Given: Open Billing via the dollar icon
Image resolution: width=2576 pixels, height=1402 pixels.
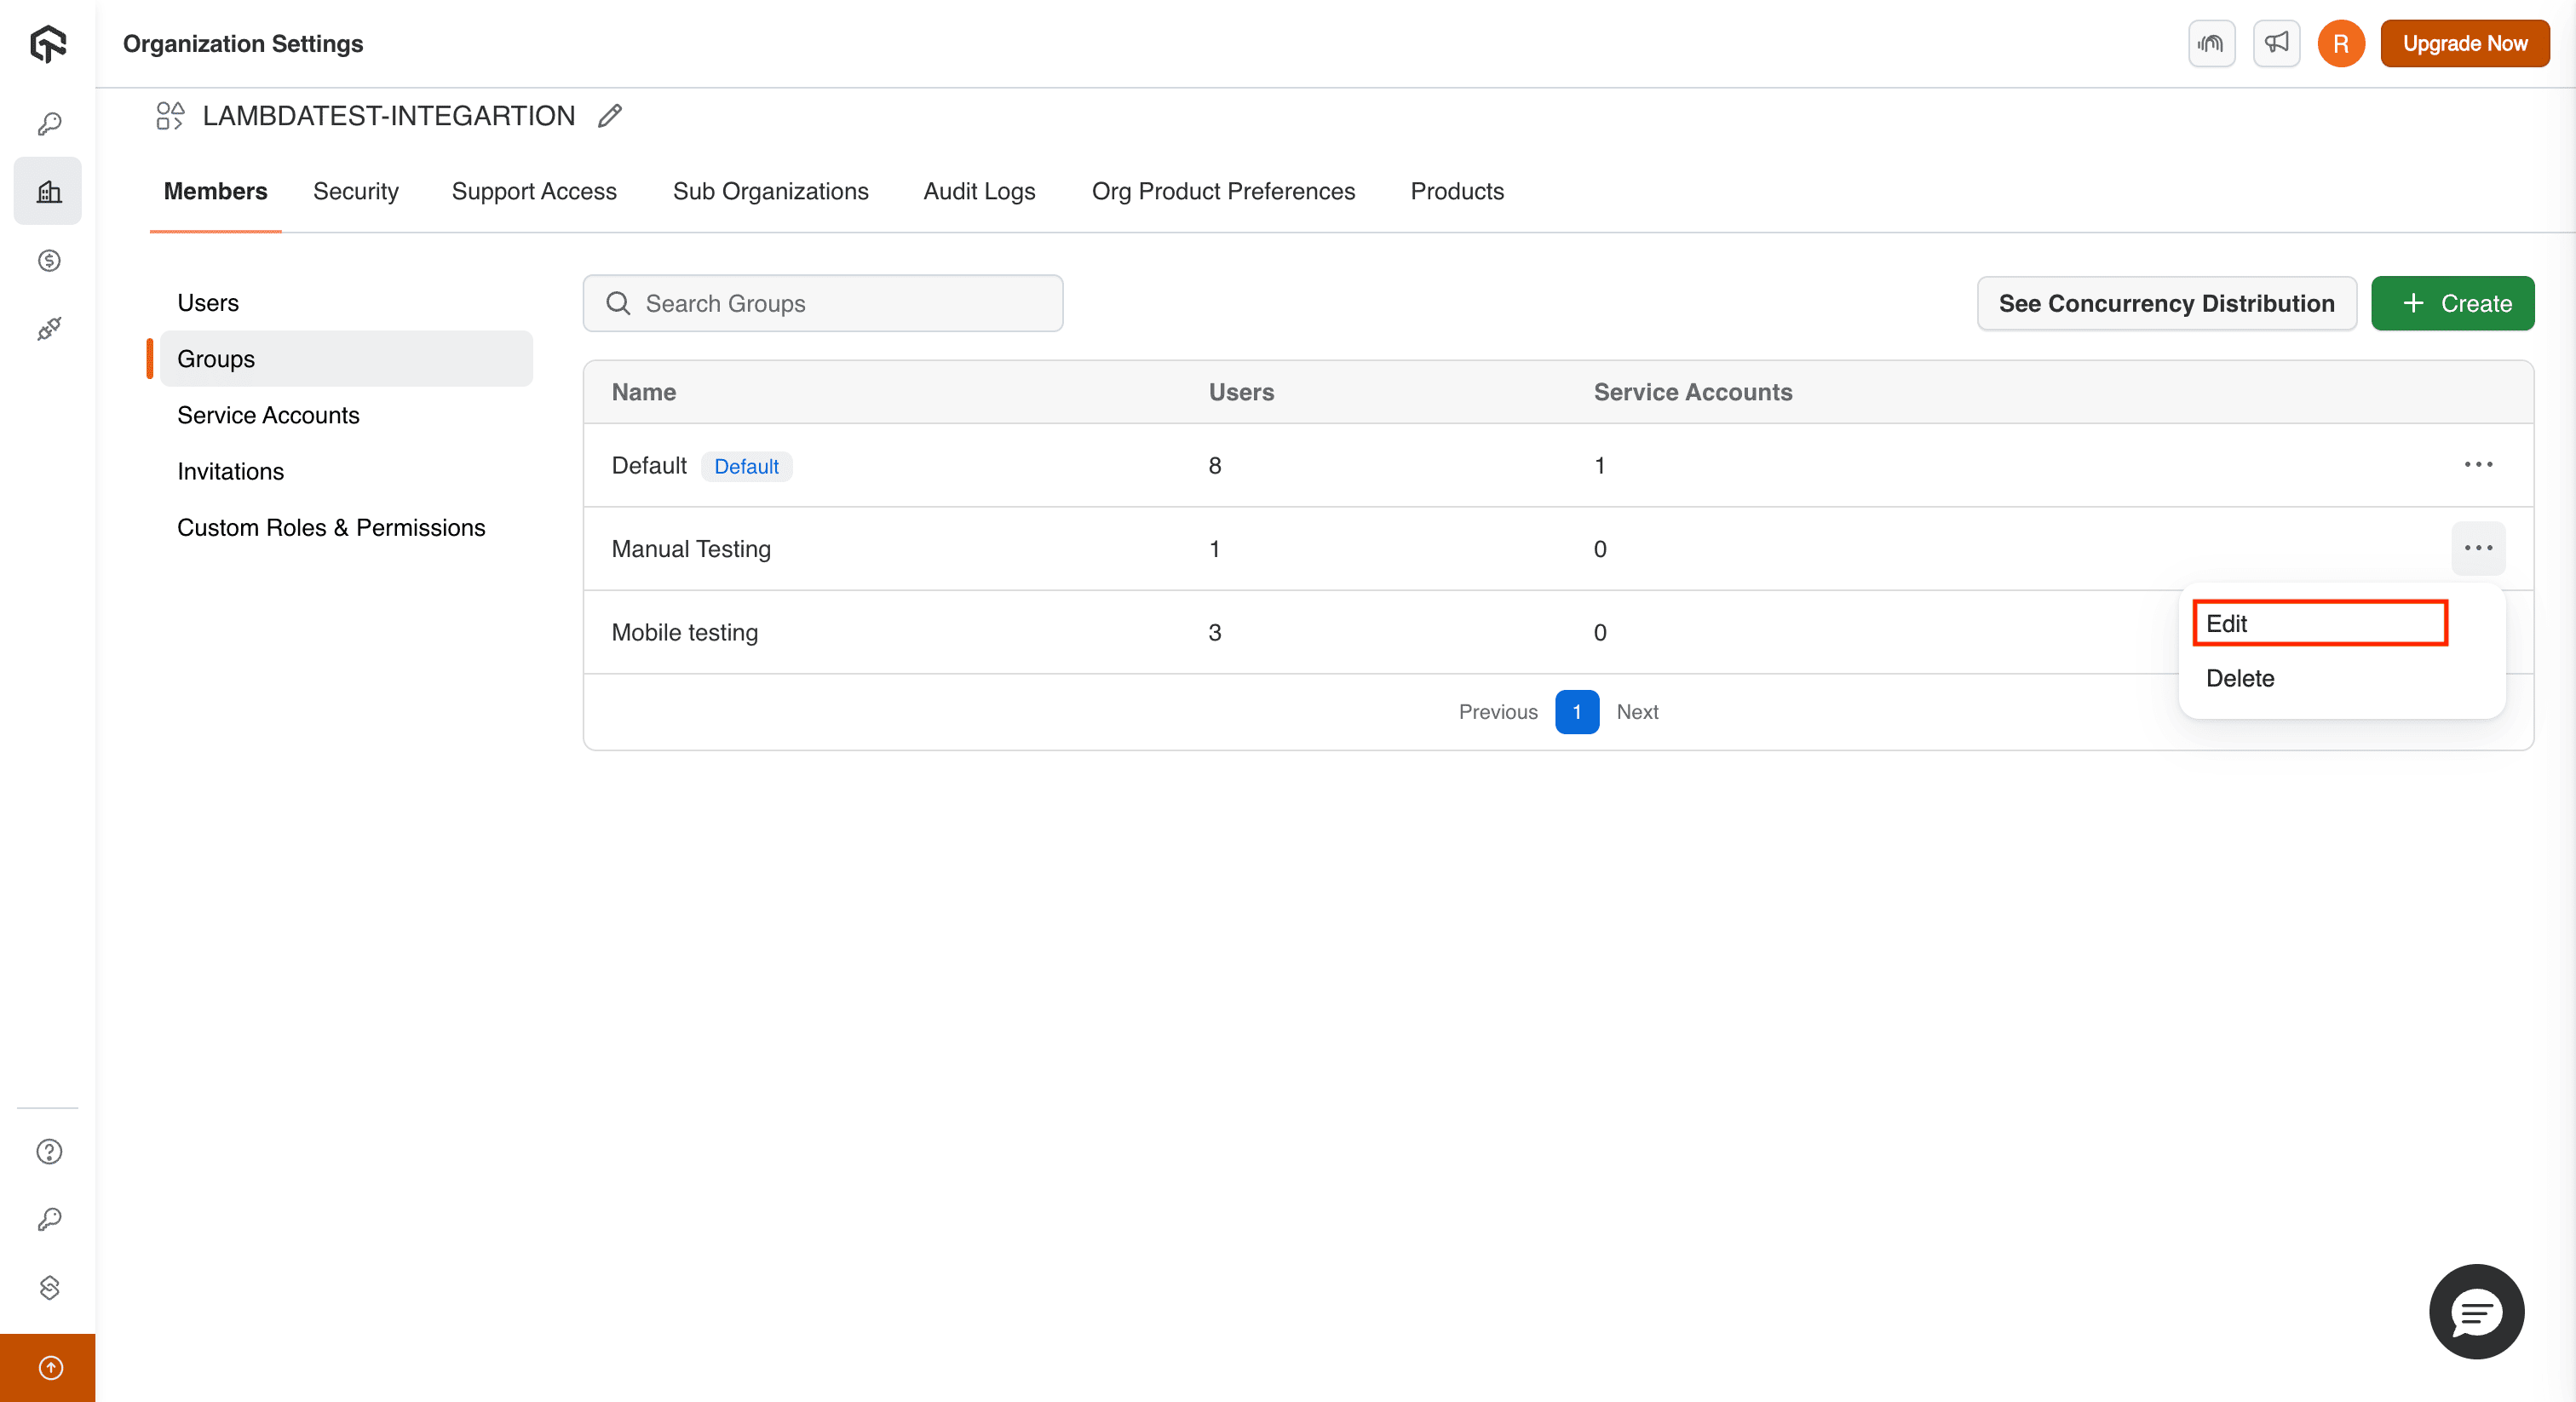Looking at the screenshot, I should [48, 261].
